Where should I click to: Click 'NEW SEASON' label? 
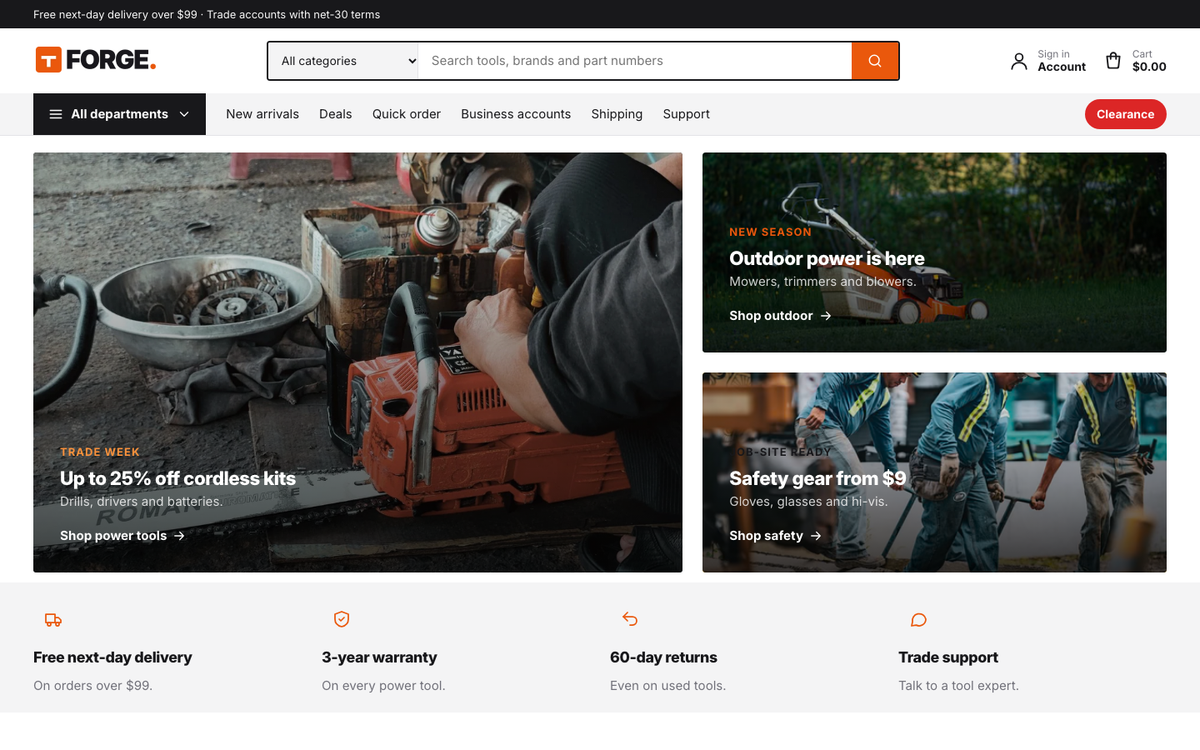[x=770, y=232]
